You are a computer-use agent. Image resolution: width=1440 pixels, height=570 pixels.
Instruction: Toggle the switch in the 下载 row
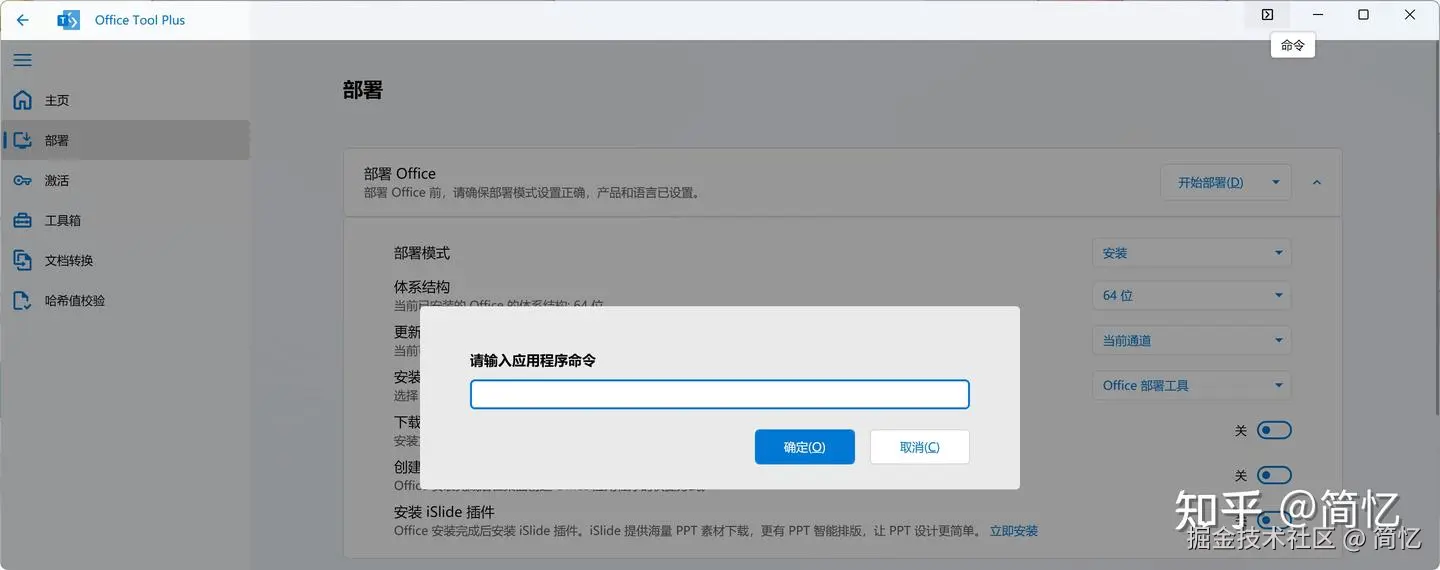(1274, 430)
